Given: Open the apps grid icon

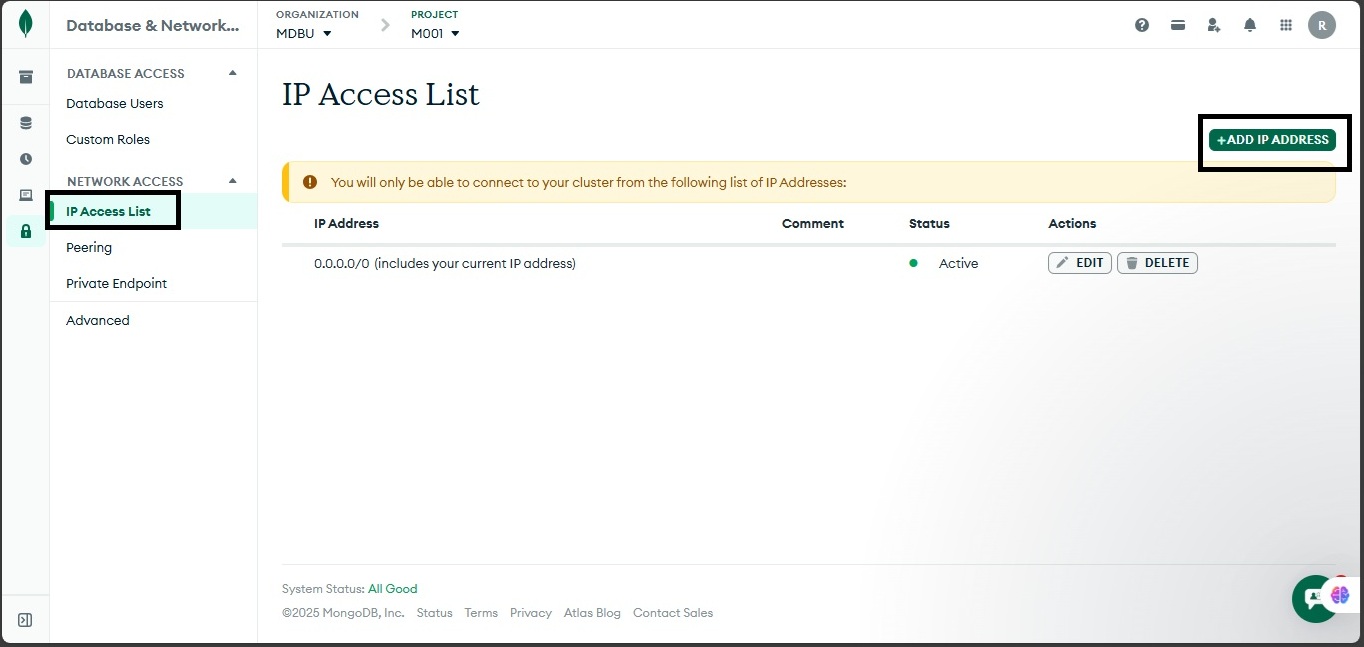Looking at the screenshot, I should pyautogui.click(x=1286, y=25).
